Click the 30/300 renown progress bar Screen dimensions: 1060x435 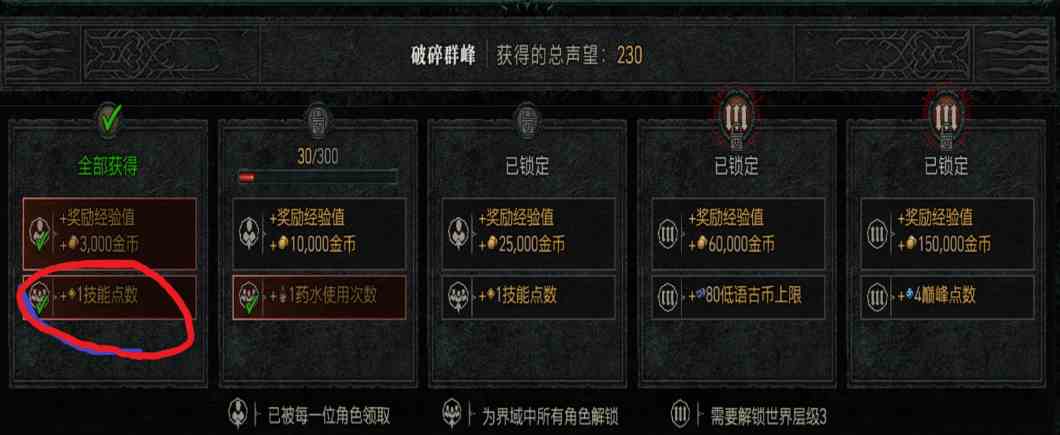[317, 177]
